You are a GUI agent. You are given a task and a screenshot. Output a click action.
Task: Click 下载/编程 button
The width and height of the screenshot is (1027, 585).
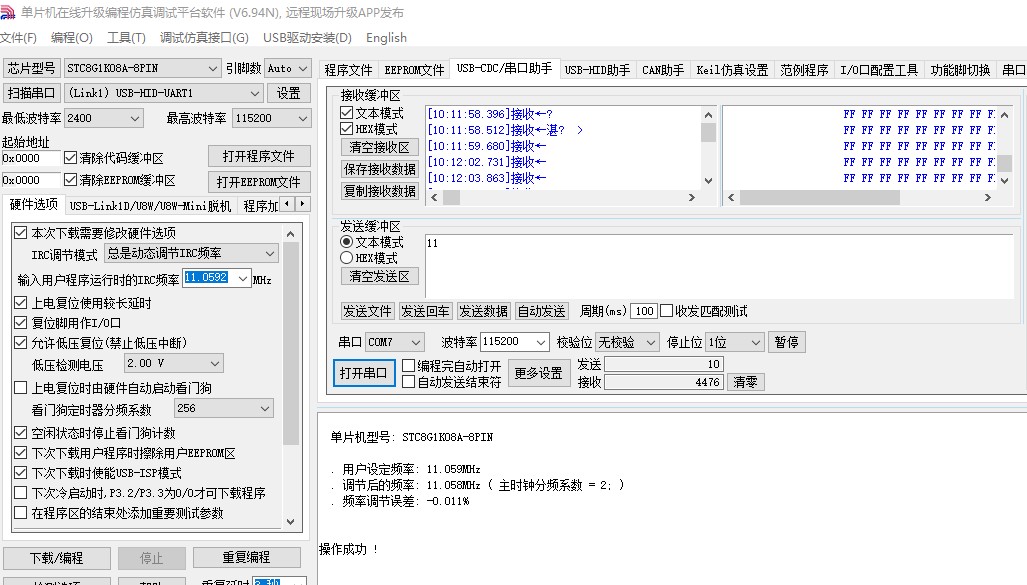56,558
